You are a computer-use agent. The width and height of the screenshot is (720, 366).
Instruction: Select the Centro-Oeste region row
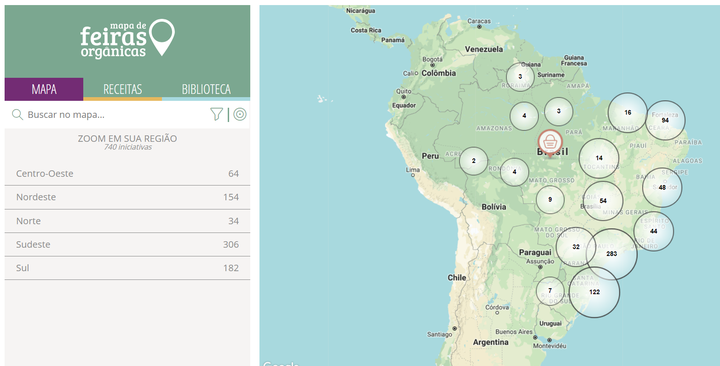point(127,174)
